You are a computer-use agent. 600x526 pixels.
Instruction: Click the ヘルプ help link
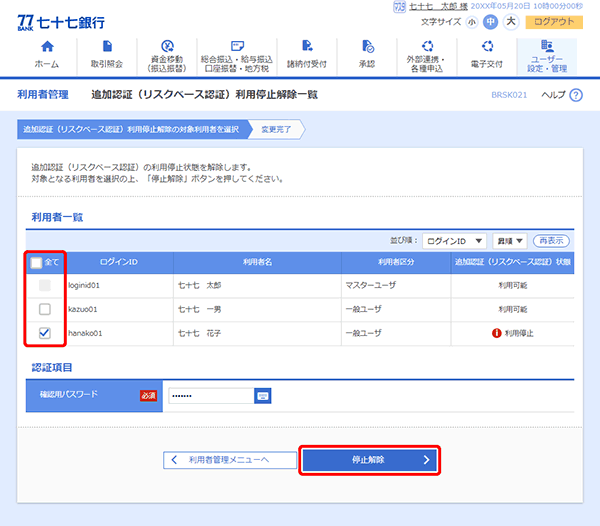pos(553,95)
